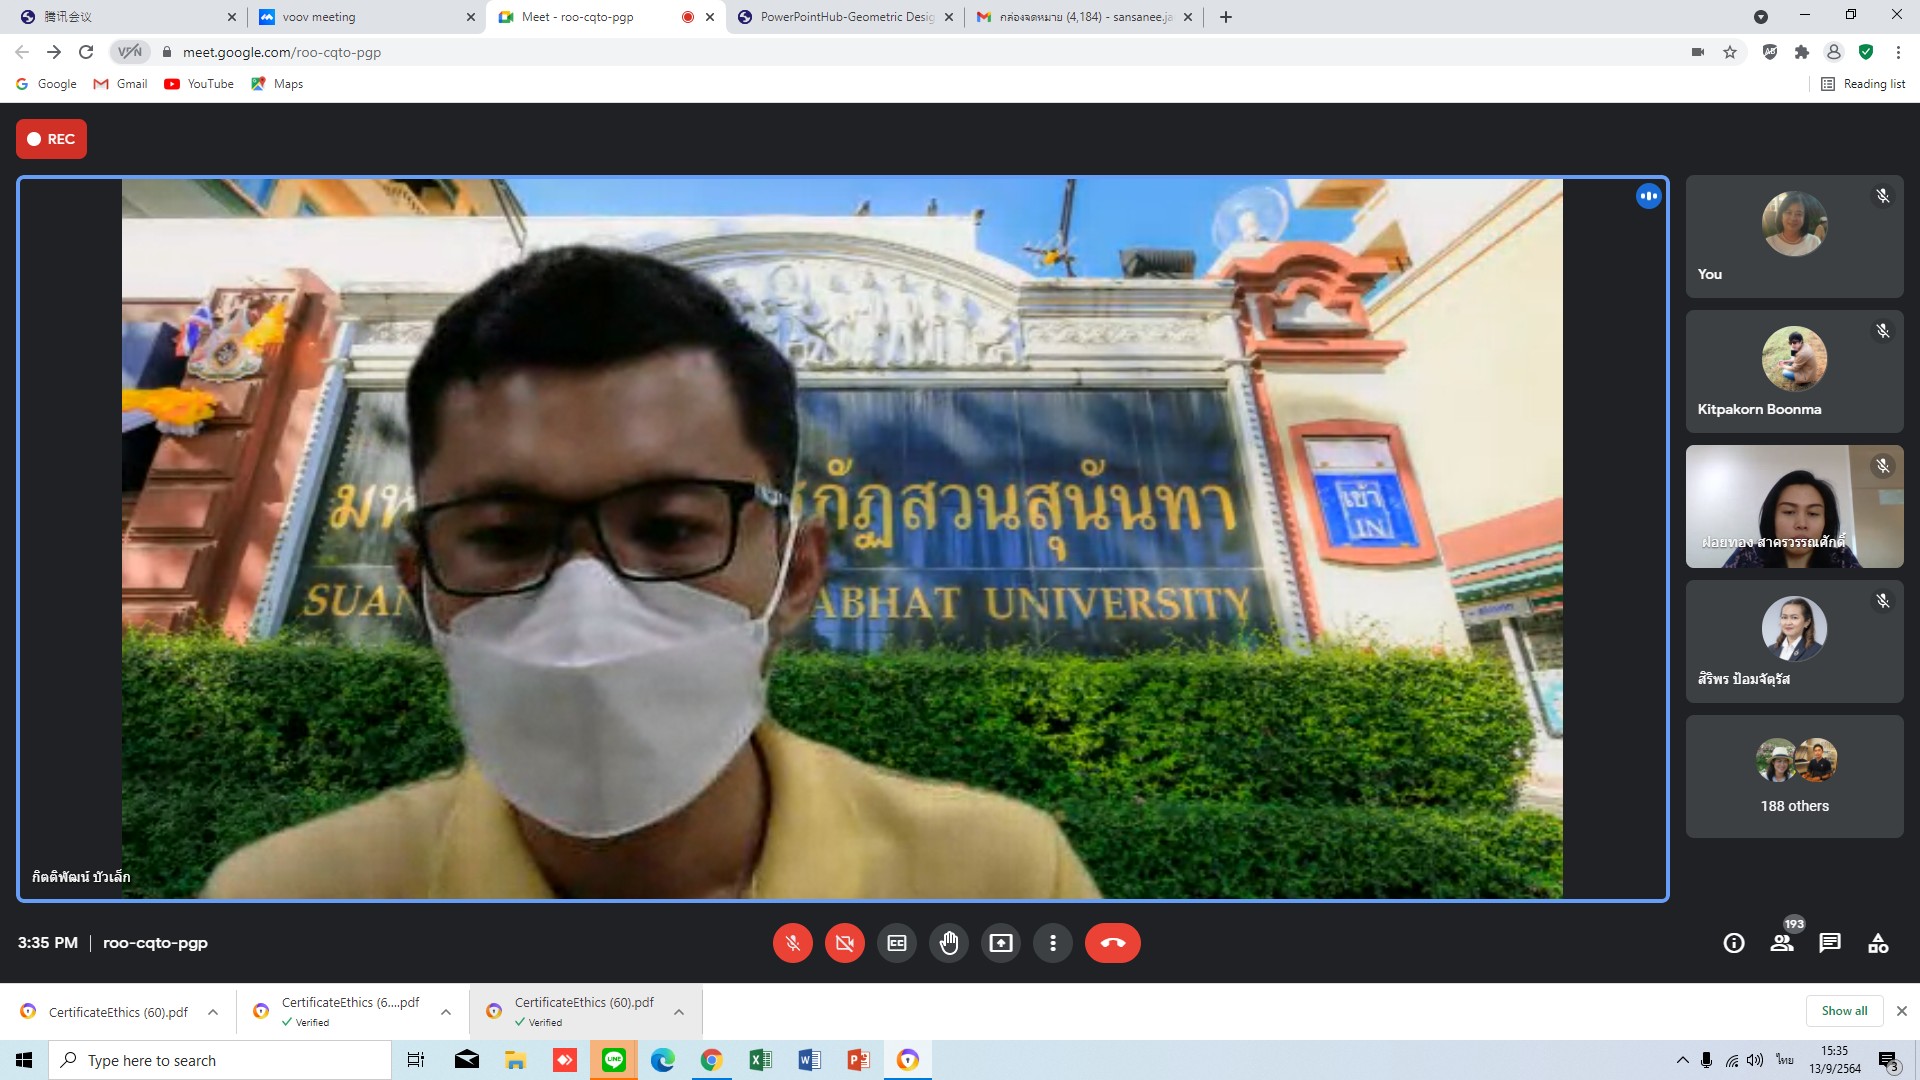This screenshot has width=1920, height=1080.
Task: Open Word from the taskbar
Action: (809, 1060)
